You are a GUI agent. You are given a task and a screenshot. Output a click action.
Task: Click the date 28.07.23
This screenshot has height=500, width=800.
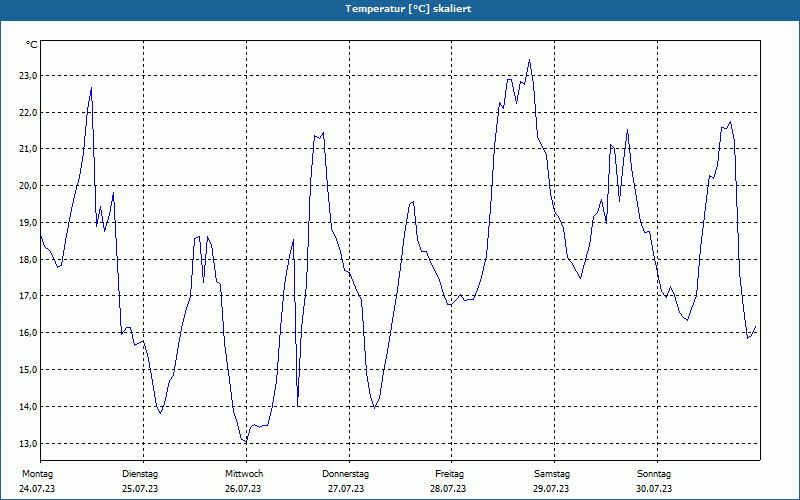pos(448,489)
